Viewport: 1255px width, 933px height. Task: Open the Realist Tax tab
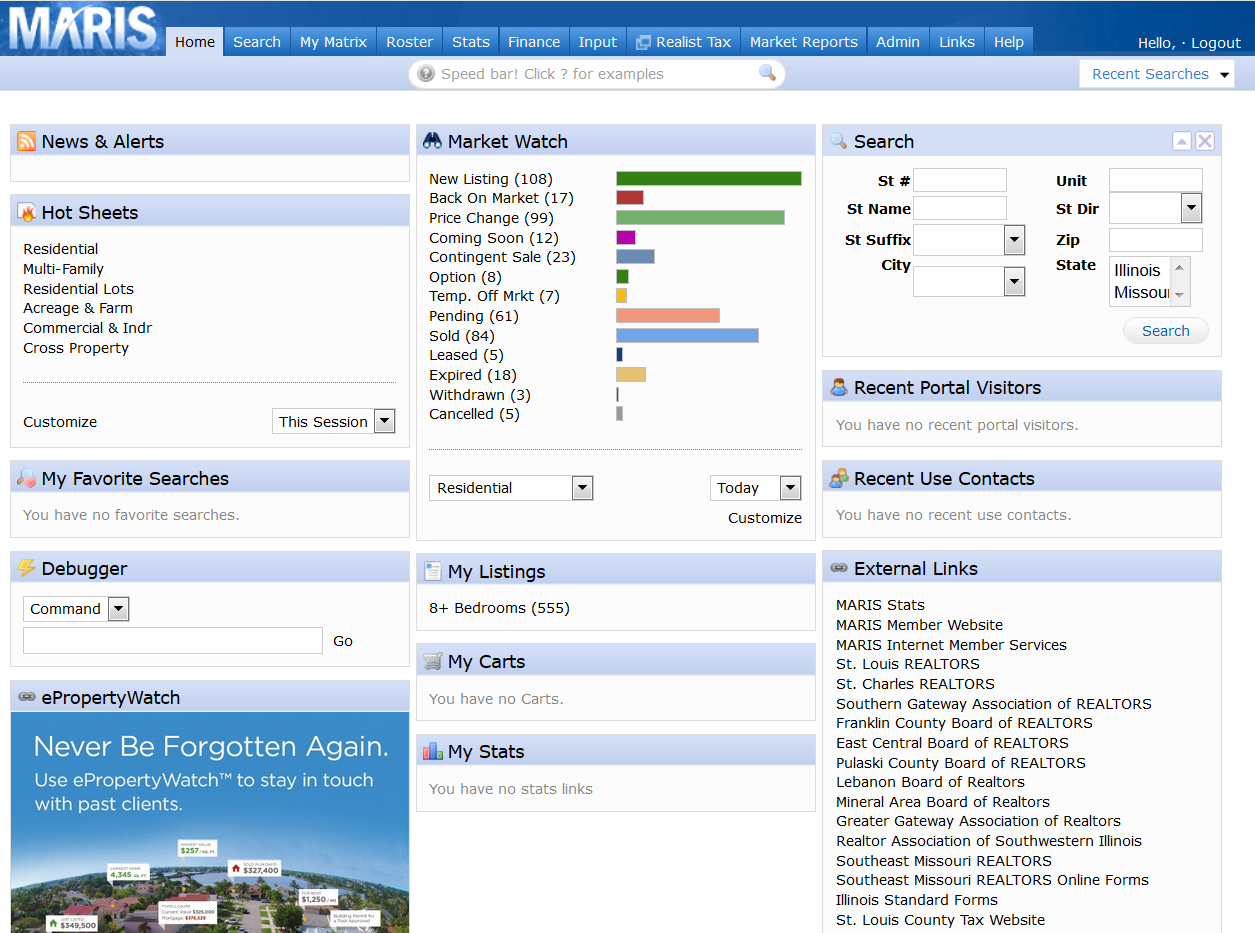683,42
